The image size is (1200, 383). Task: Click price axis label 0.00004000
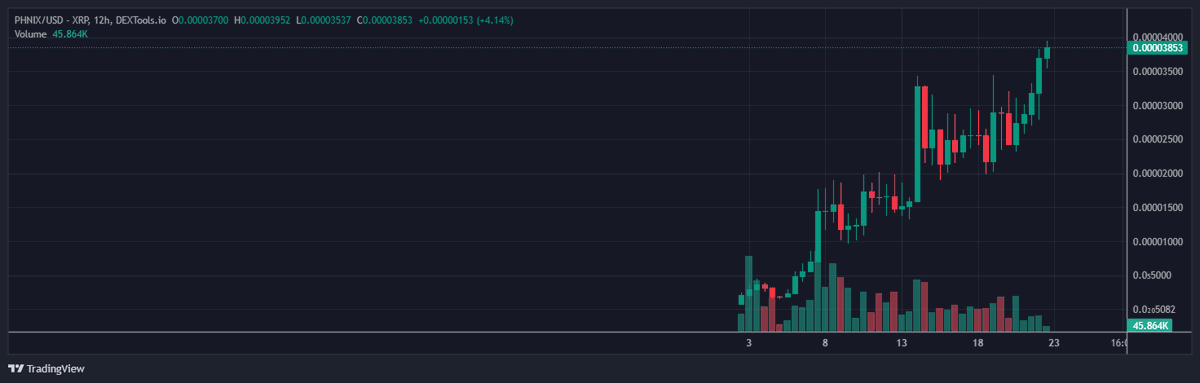pos(1158,38)
